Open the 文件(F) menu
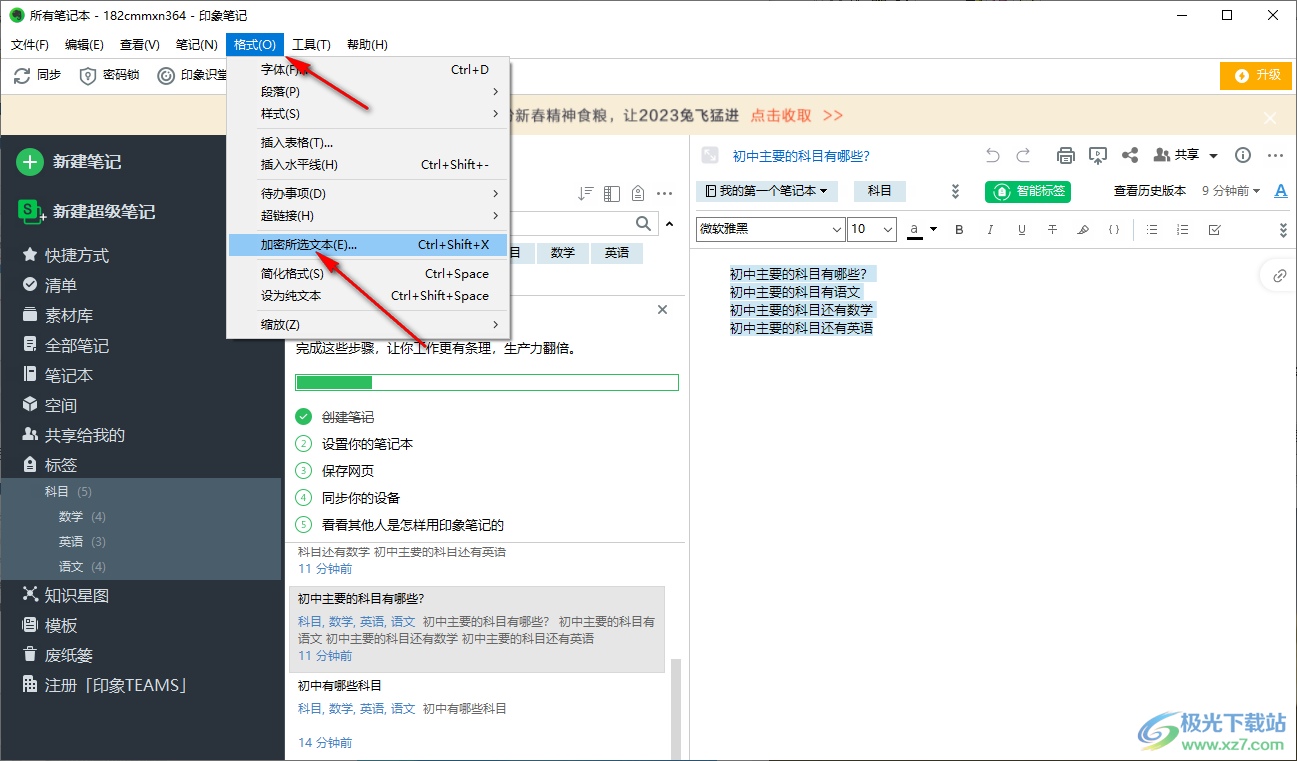Viewport: 1297px width, 761px height. [x=29, y=45]
